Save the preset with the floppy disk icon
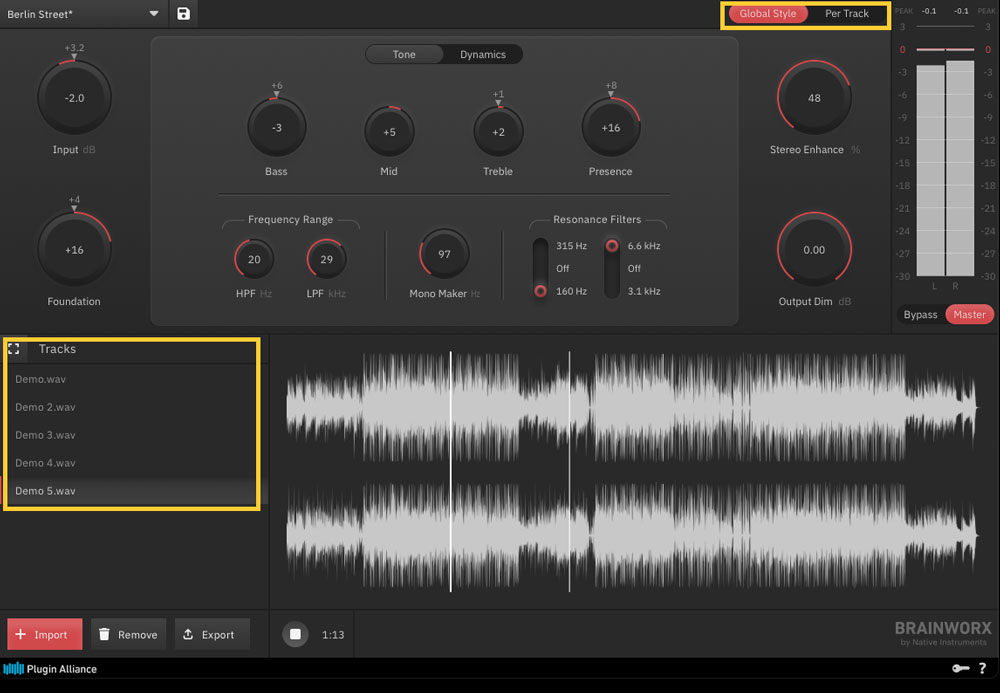Image resolution: width=1000 pixels, height=693 pixels. point(183,13)
